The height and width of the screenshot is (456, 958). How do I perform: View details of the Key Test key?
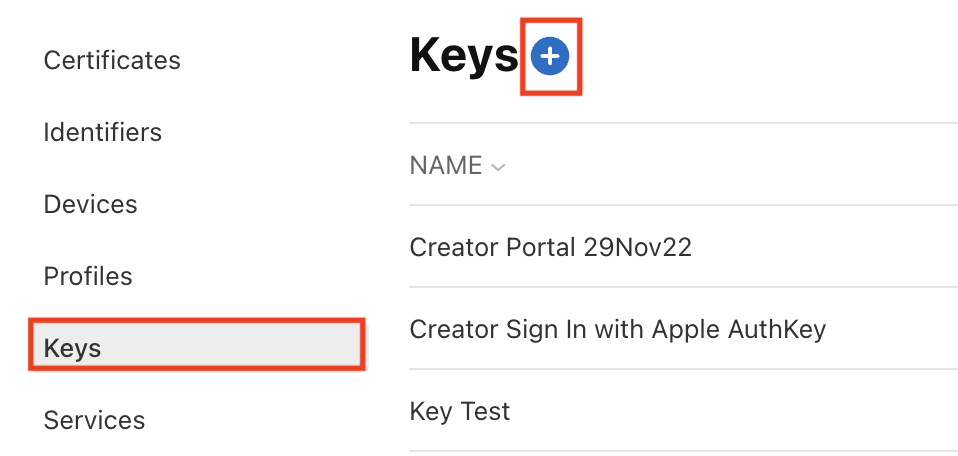point(460,411)
